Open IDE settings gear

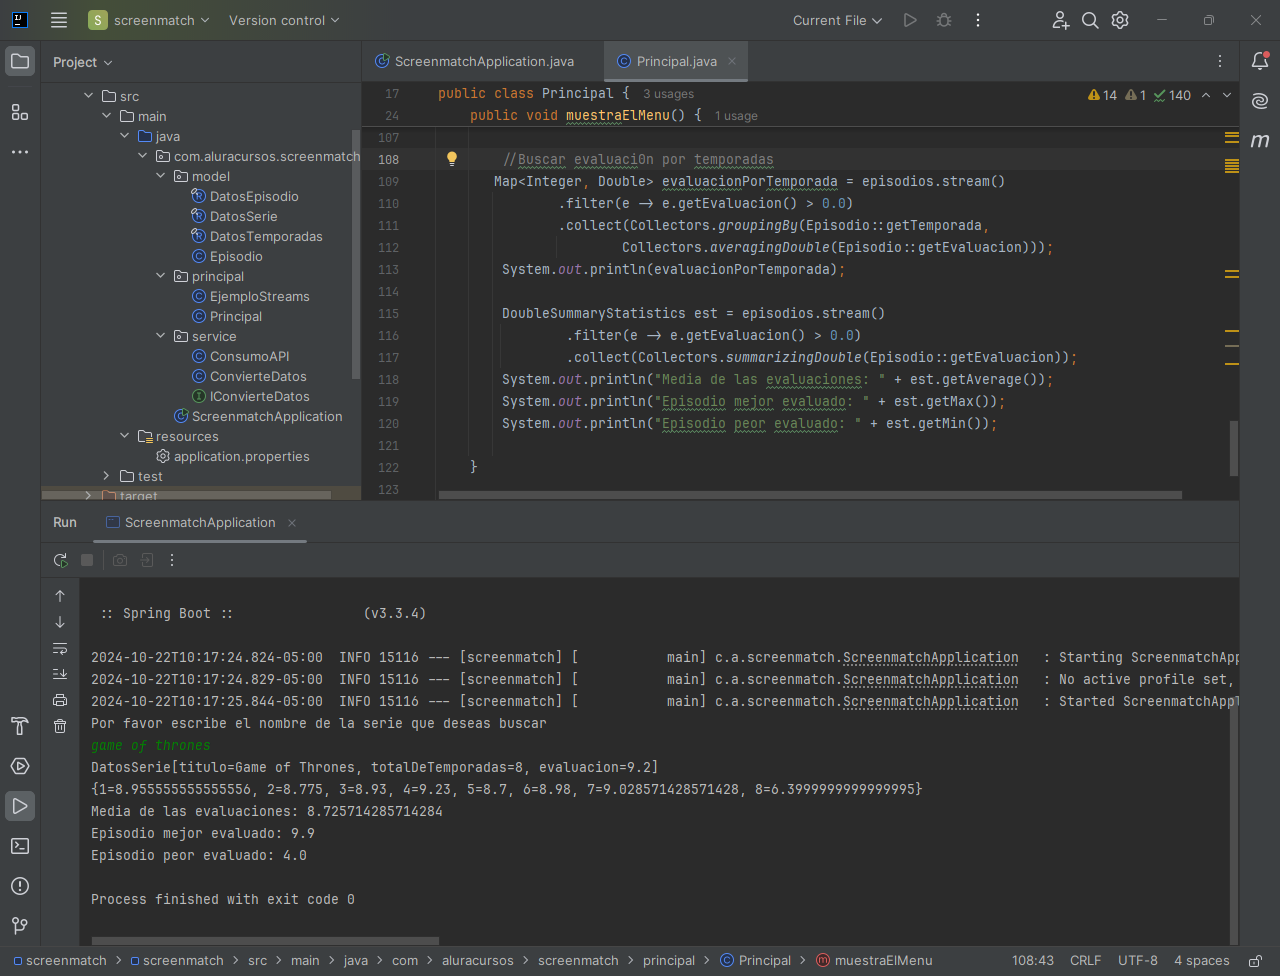tap(1120, 20)
